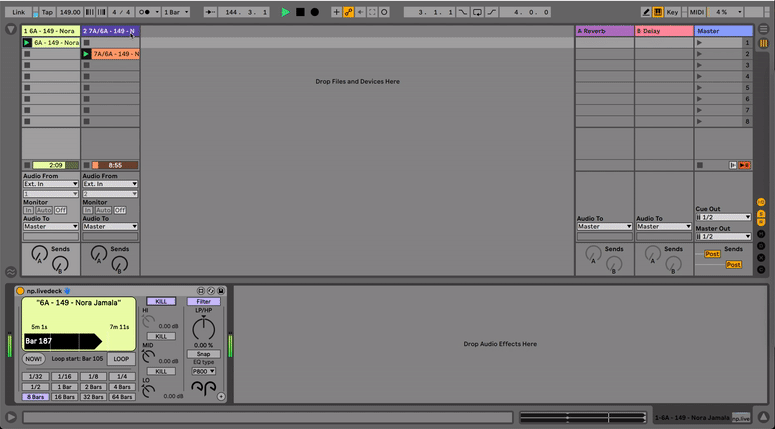Toggle the KILL button above MID
Image resolution: width=775 pixels, height=429 pixels.
click(x=161, y=336)
